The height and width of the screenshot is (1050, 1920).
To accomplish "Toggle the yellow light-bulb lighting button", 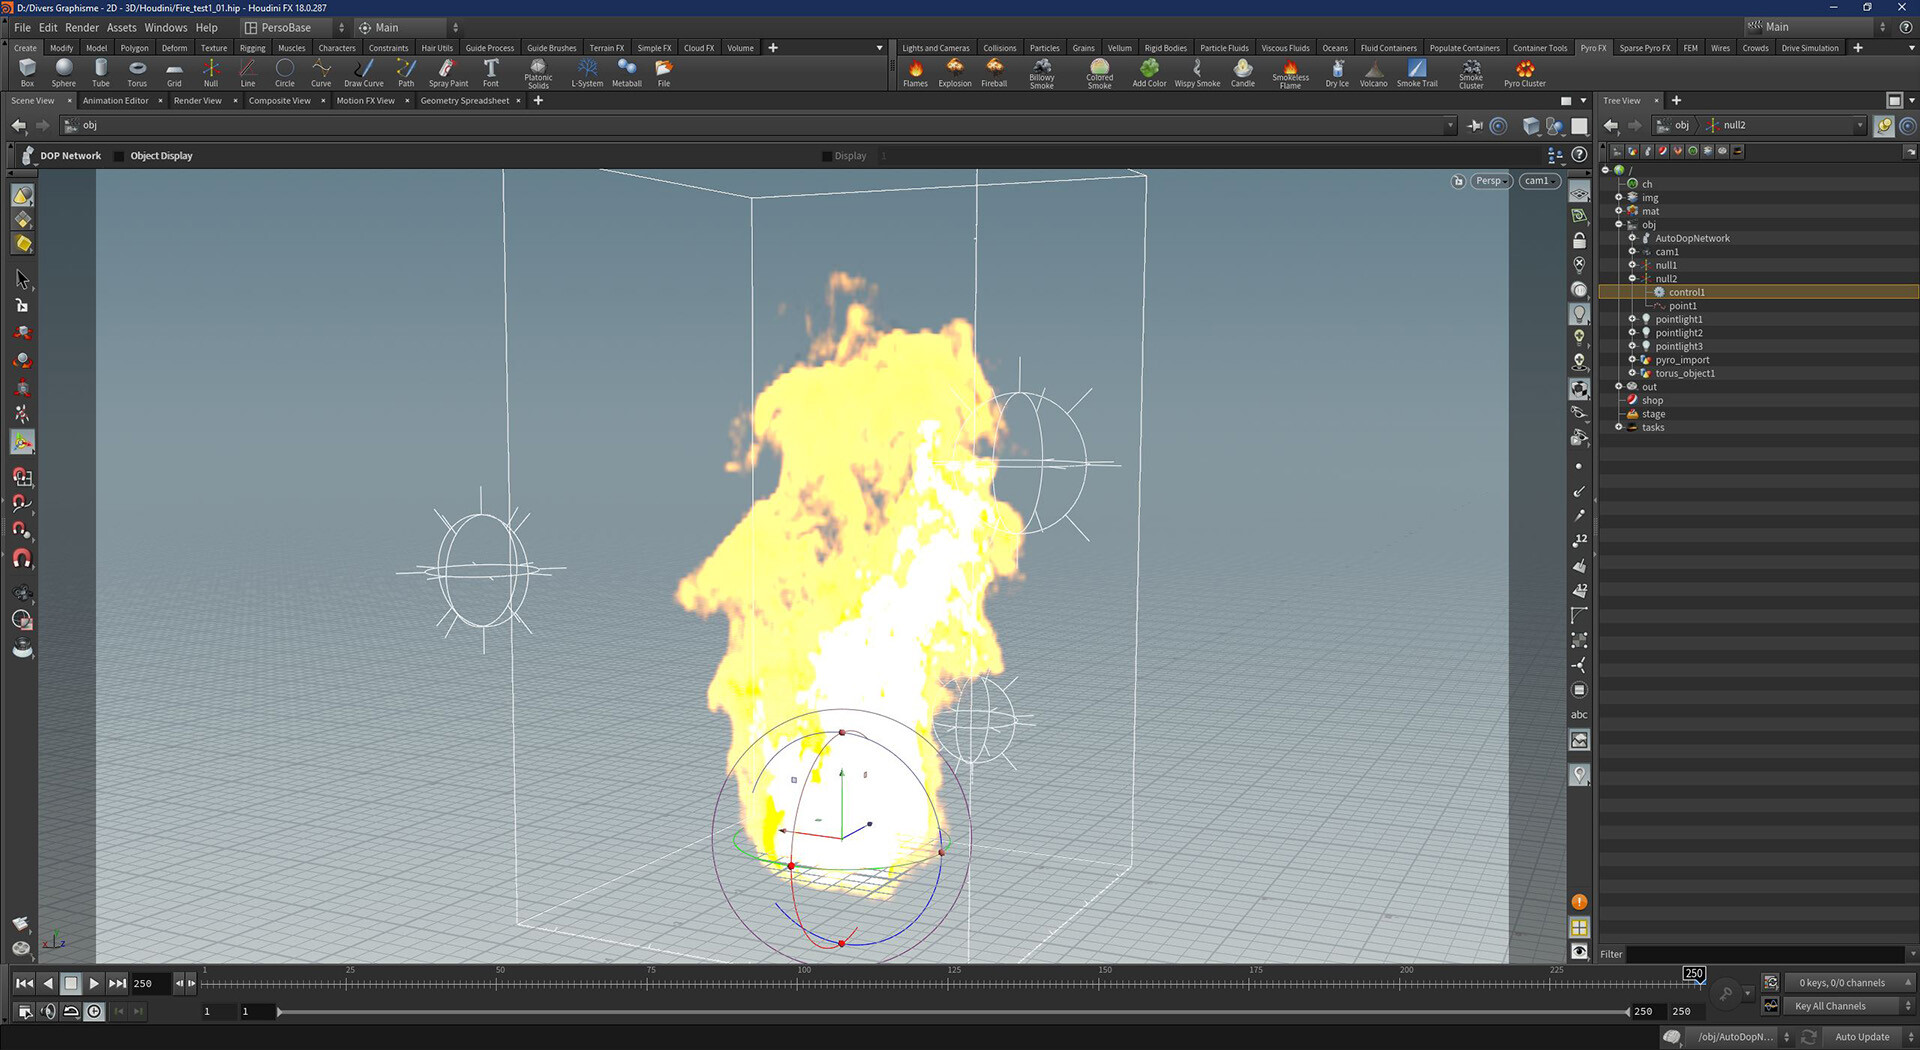I will [1579, 337].
